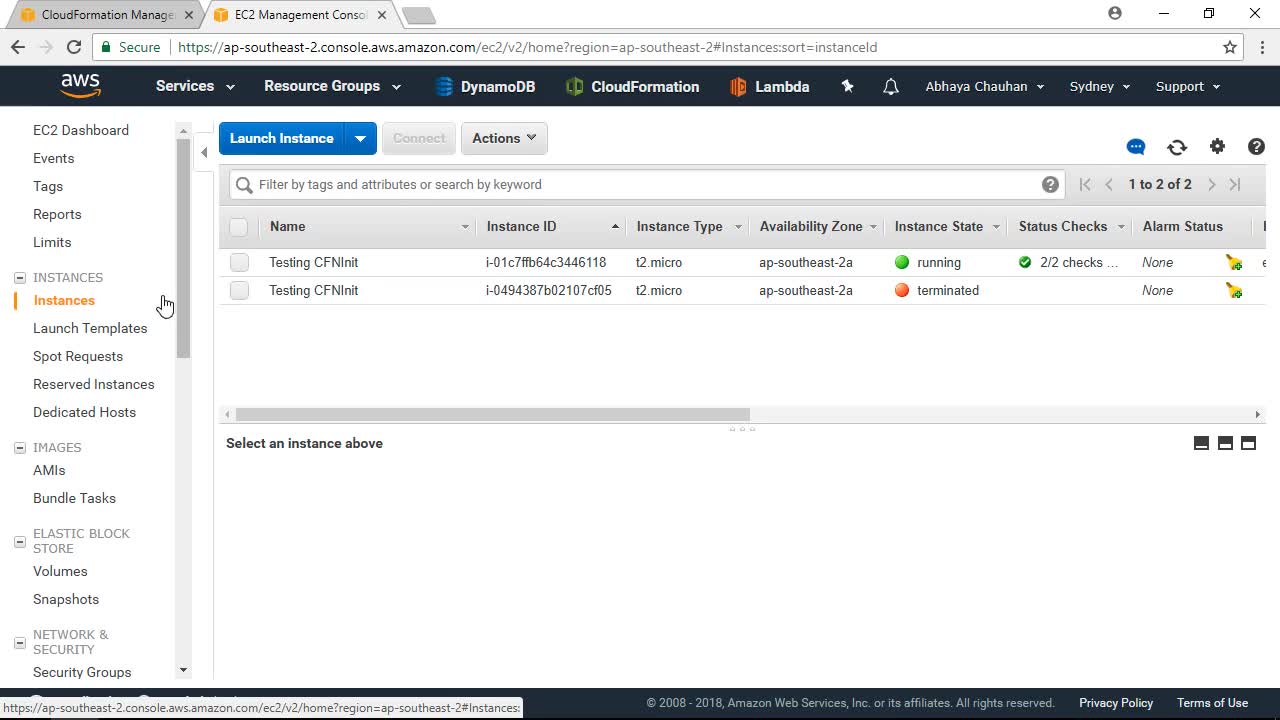The image size is (1280, 720).
Task: Collapse the Network & Security section
Action: click(x=19, y=642)
